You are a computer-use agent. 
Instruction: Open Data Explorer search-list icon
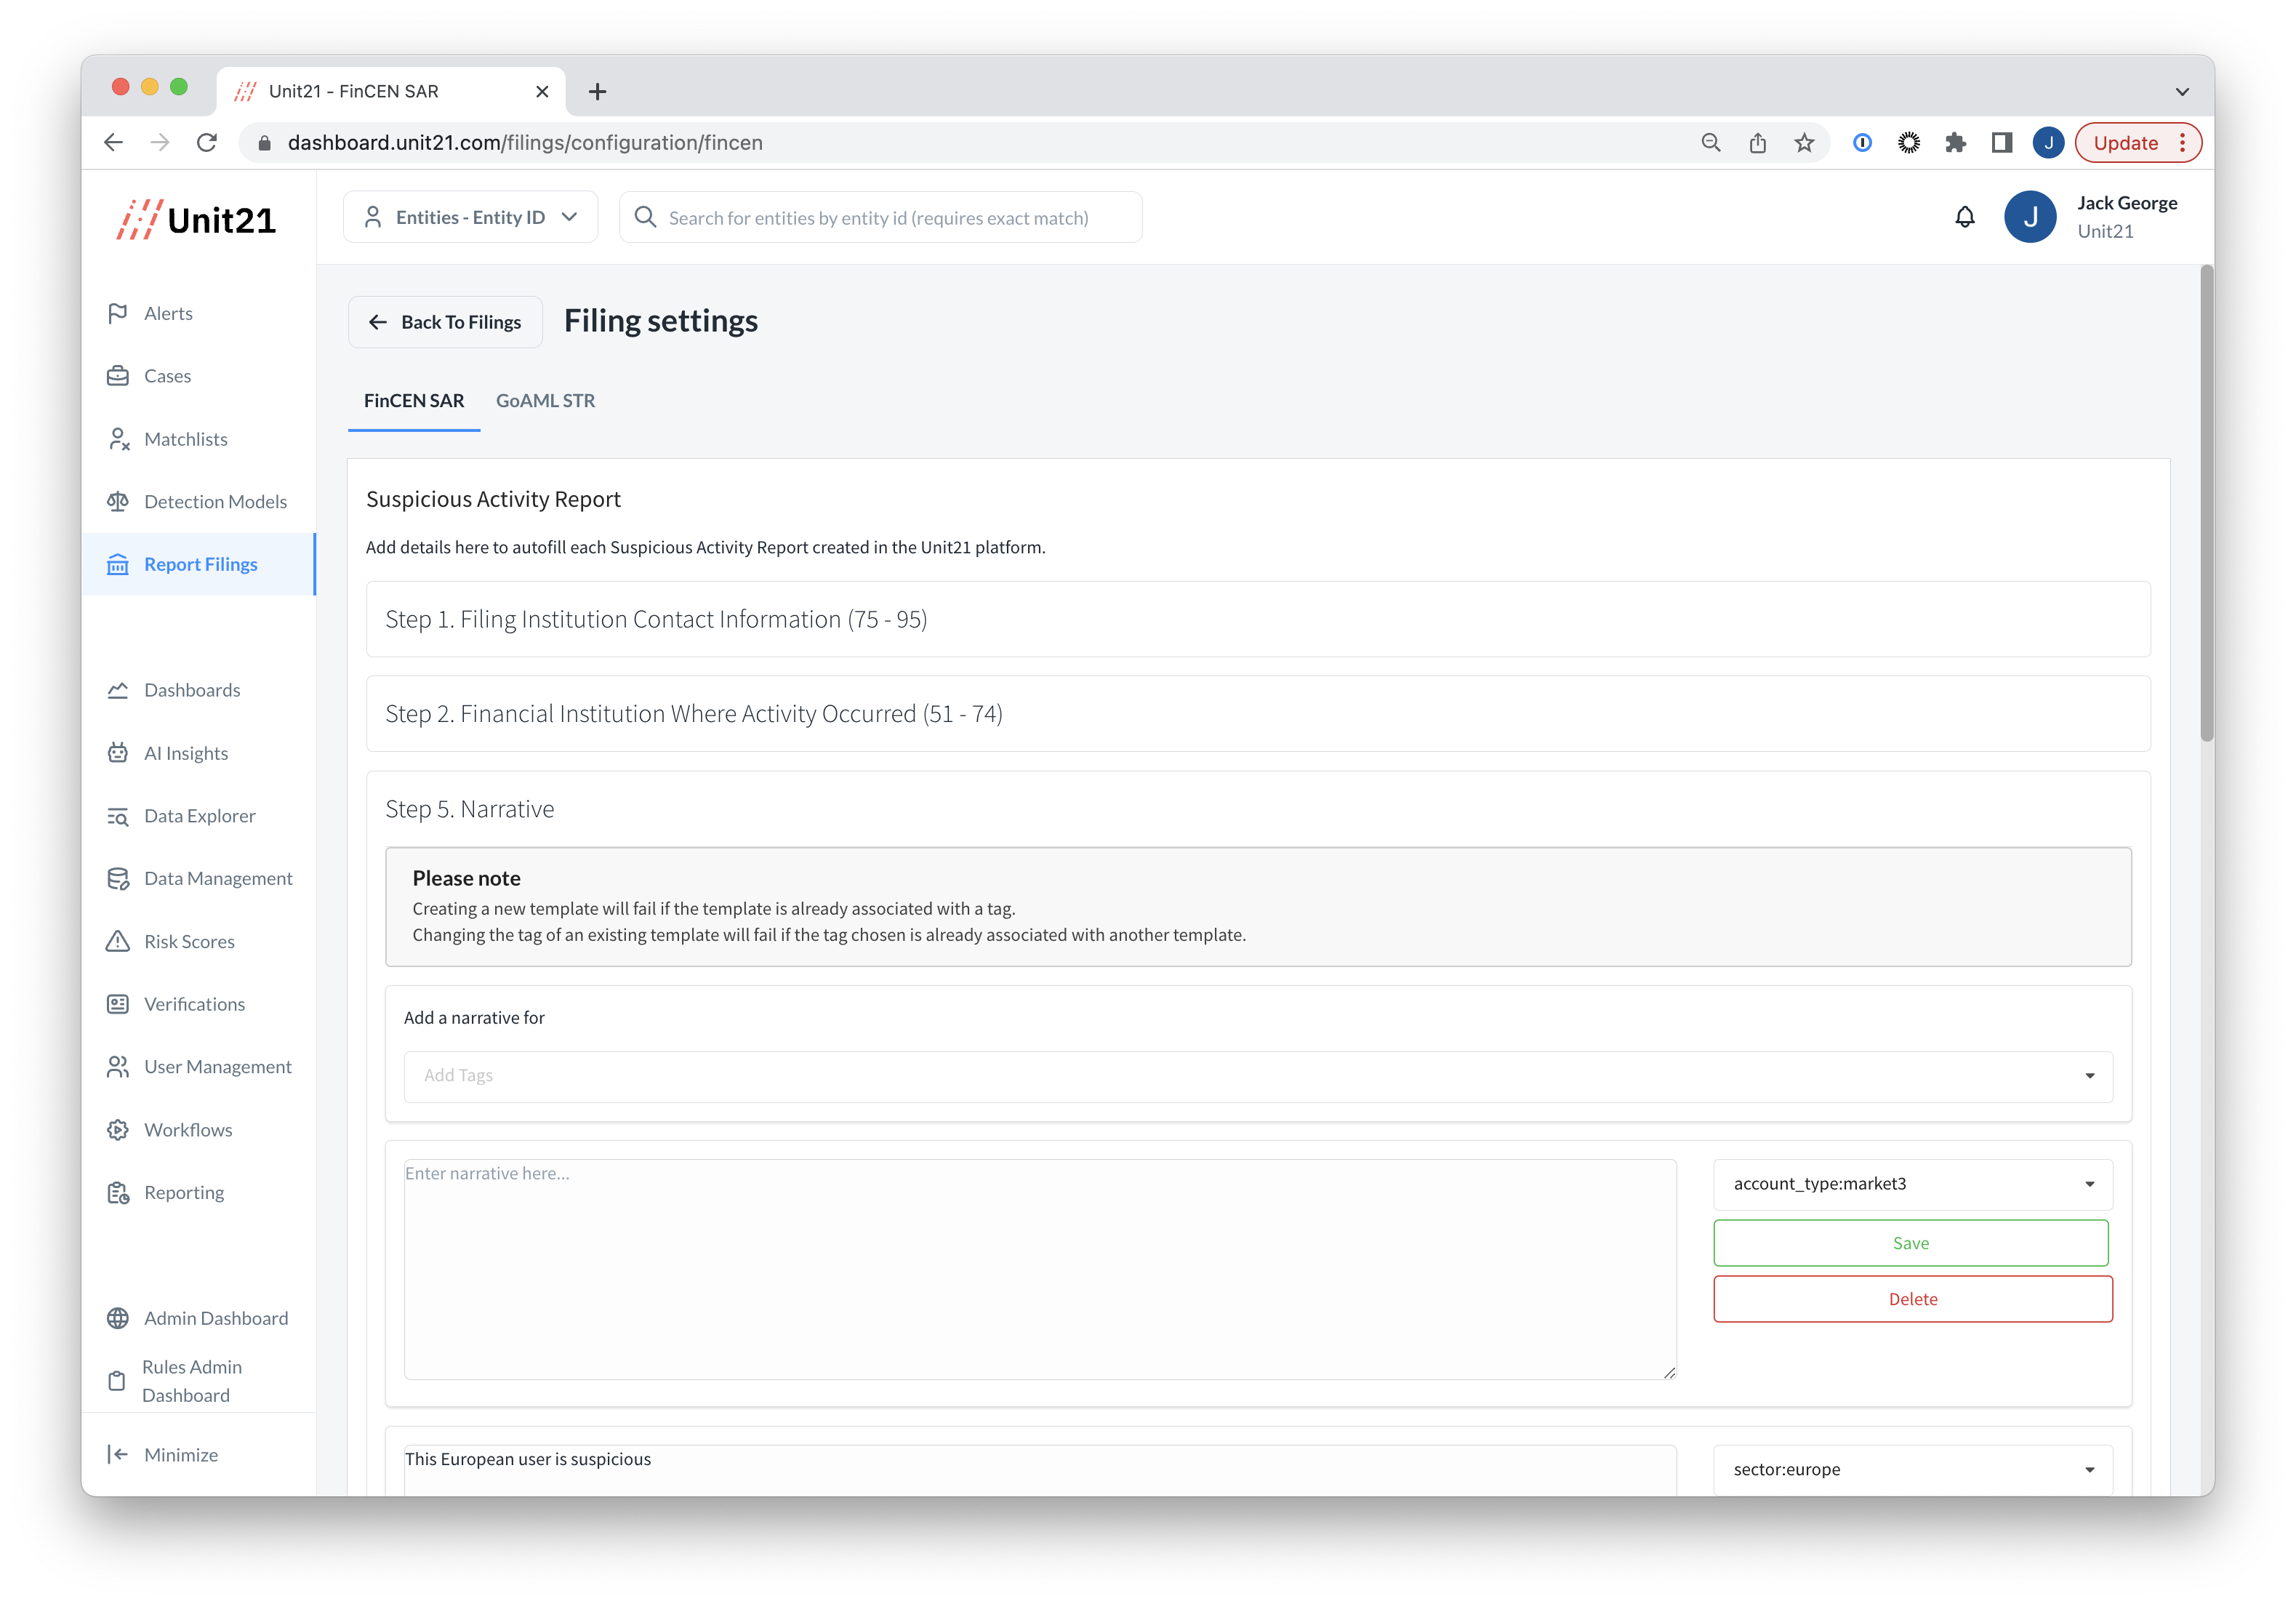click(118, 816)
